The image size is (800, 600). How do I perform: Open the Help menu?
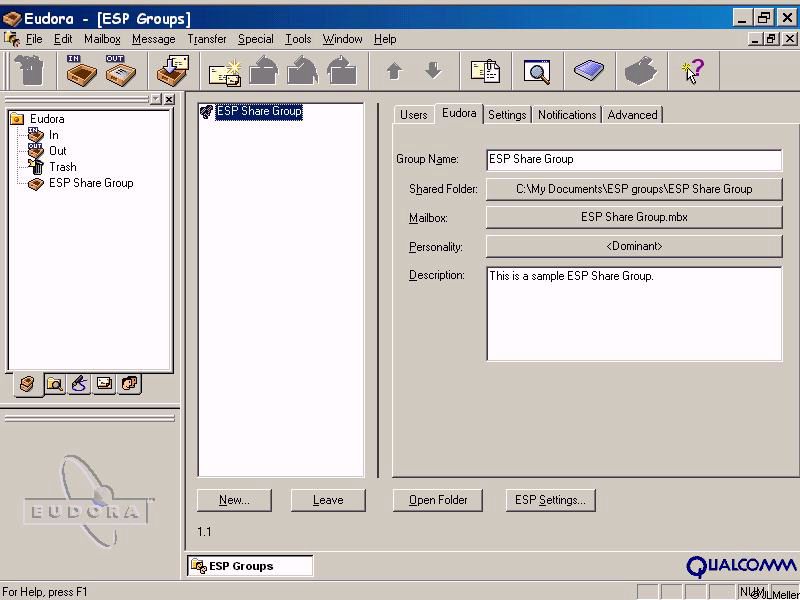pyautogui.click(x=385, y=39)
